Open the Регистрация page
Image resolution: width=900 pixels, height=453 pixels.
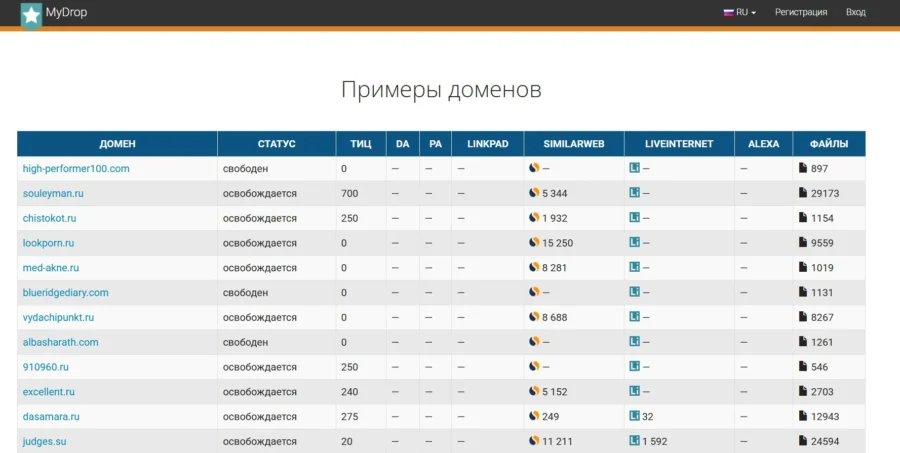click(x=801, y=12)
